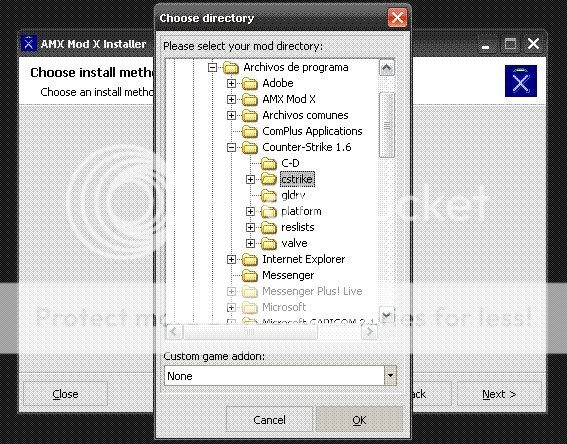Confirm directory with OK button
This screenshot has height=444, width=567.
pyautogui.click(x=359, y=419)
